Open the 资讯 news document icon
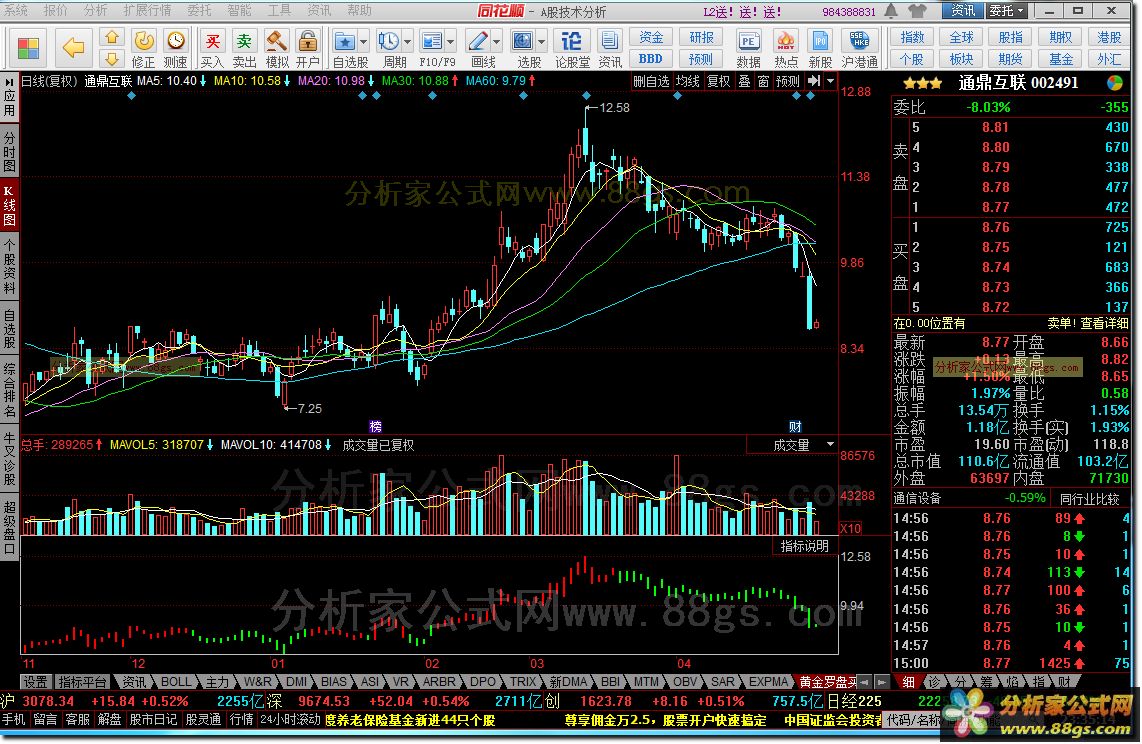 pyautogui.click(x=610, y=41)
